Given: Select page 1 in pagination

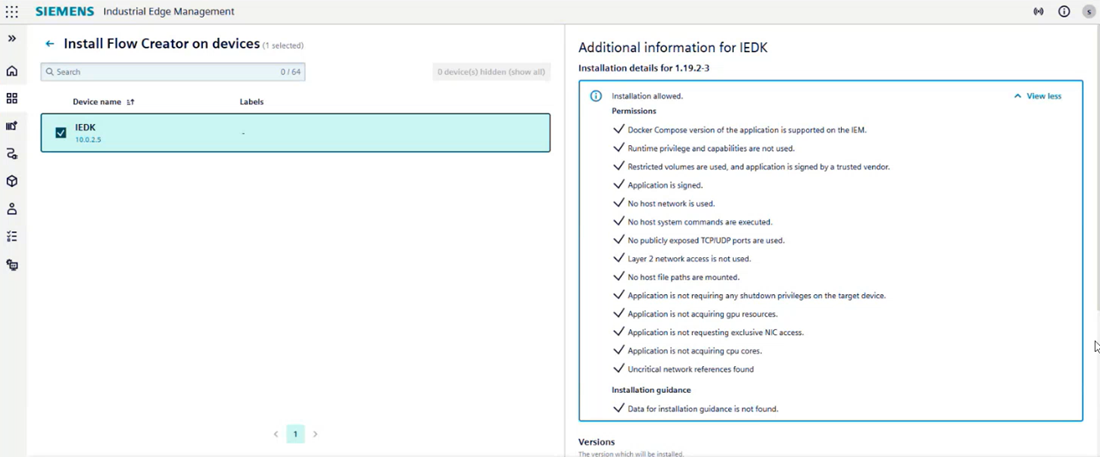Looking at the screenshot, I should click(x=295, y=434).
